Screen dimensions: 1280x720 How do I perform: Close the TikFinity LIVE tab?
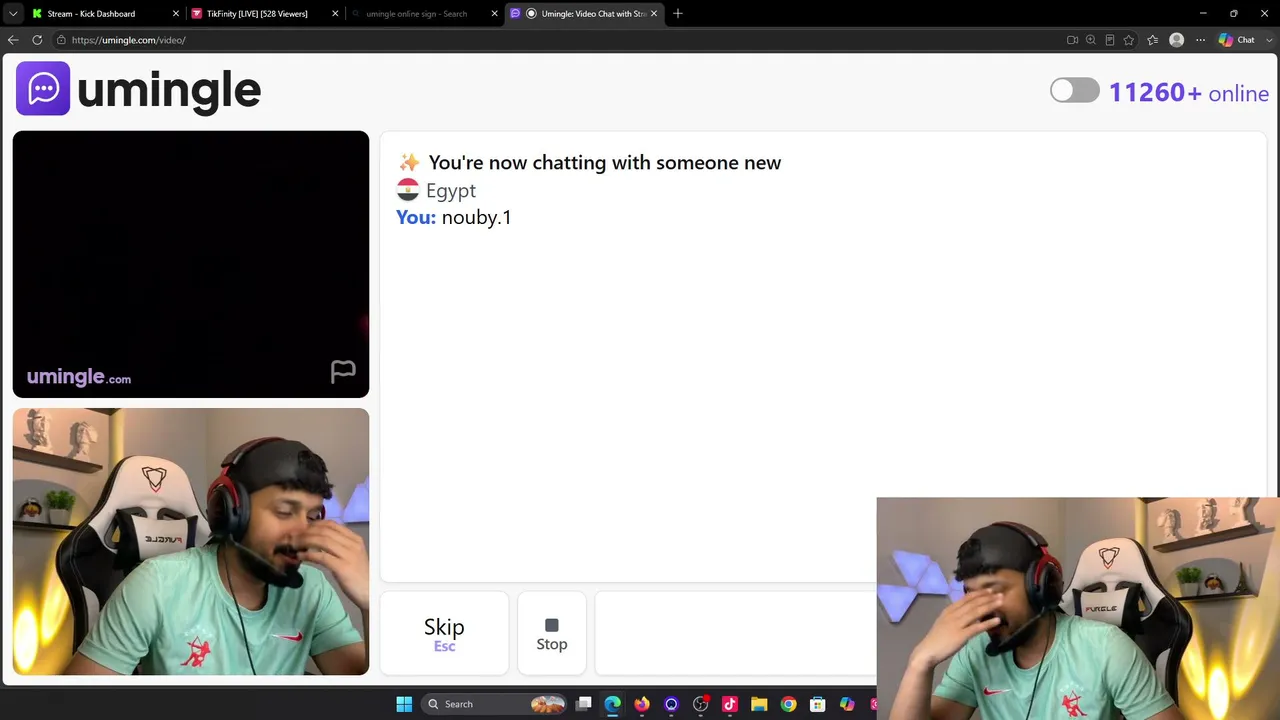(335, 14)
